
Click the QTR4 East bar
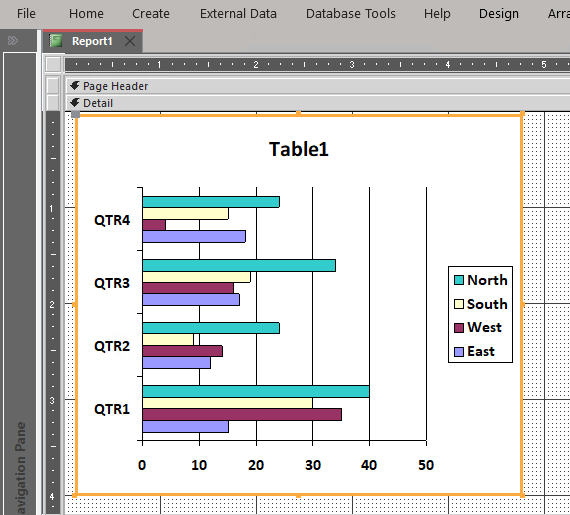click(194, 236)
